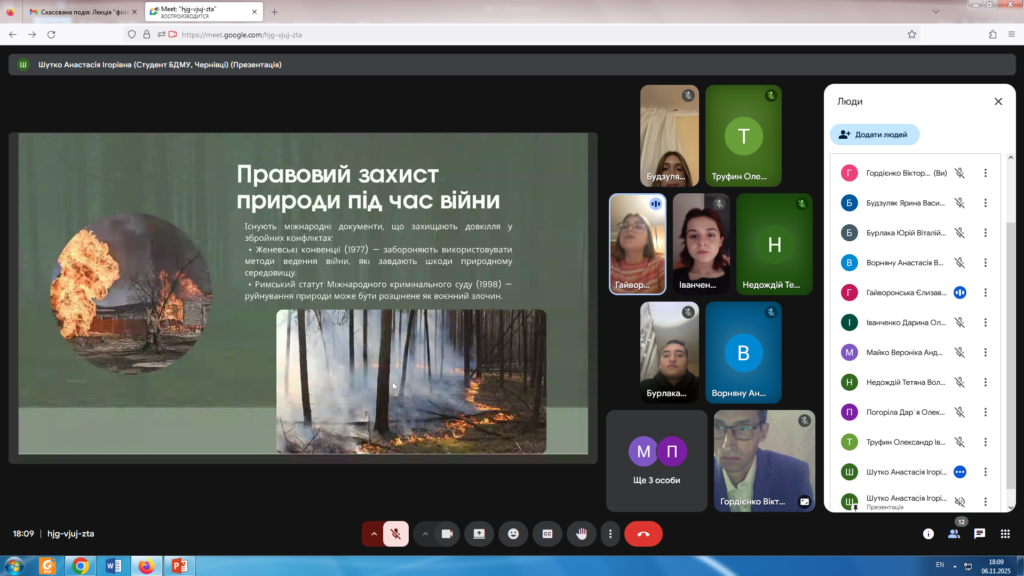
Task: Open a new browser tab
Action: 275,11
